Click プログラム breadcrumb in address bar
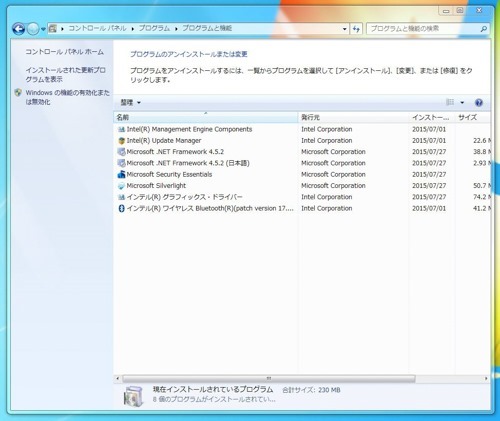500x421 pixels. 154,28
